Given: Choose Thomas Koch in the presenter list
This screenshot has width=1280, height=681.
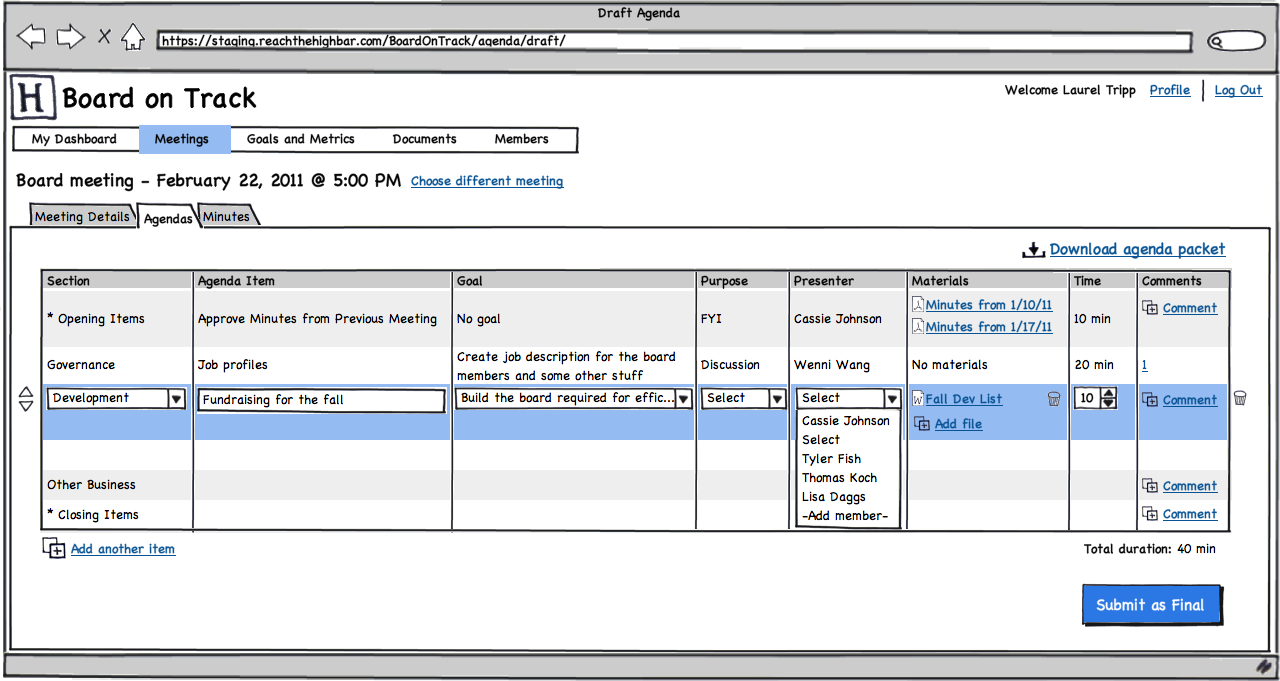Looking at the screenshot, I should coord(840,478).
